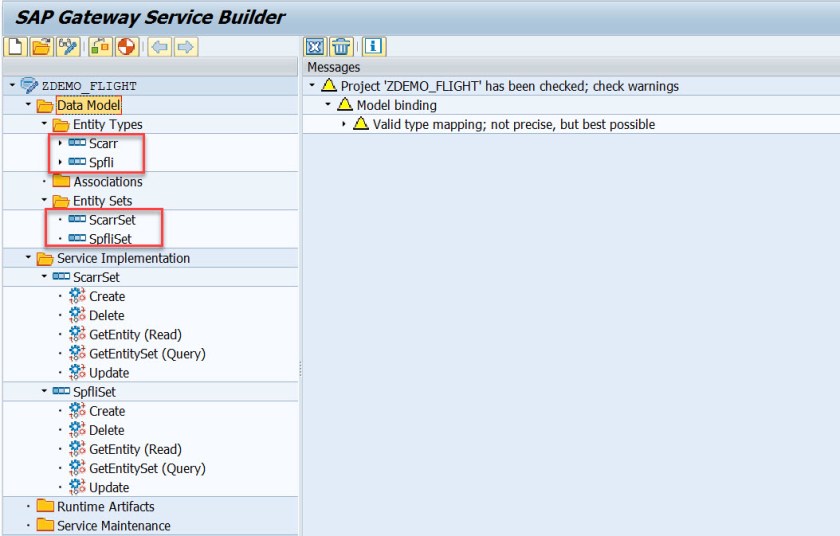The height and width of the screenshot is (536, 840).
Task: Select Delete under ScarrSet
Action: (107, 315)
